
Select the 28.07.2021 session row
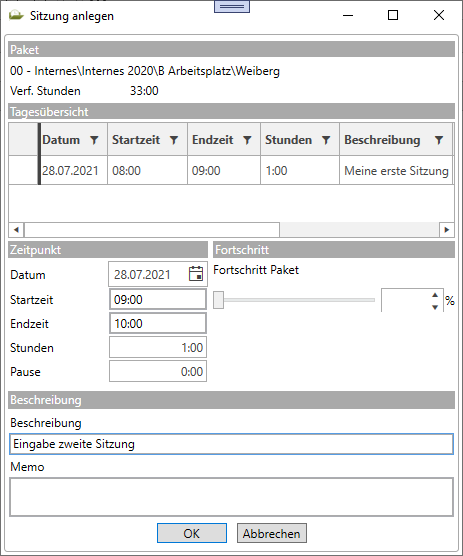[231, 171]
